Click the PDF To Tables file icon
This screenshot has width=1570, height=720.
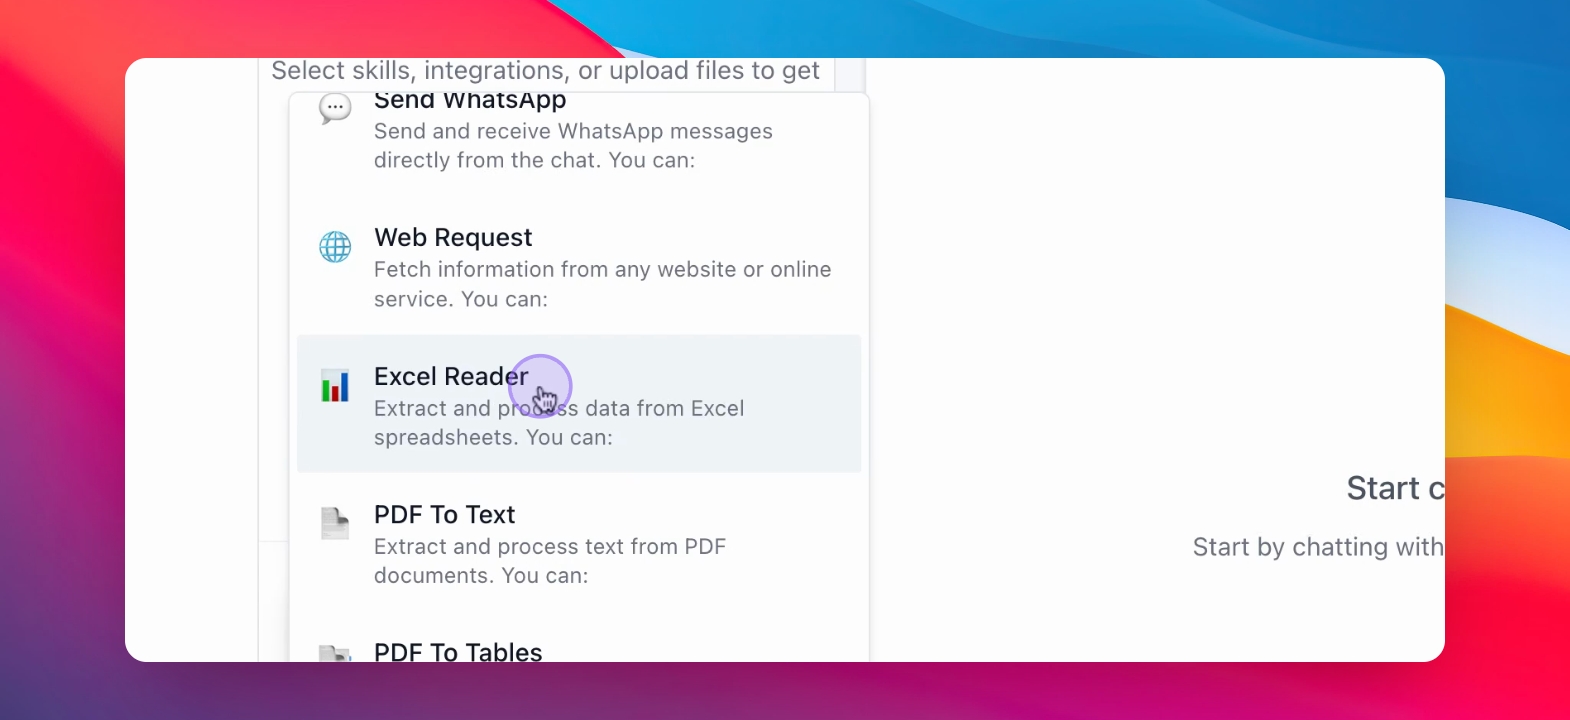coord(335,653)
